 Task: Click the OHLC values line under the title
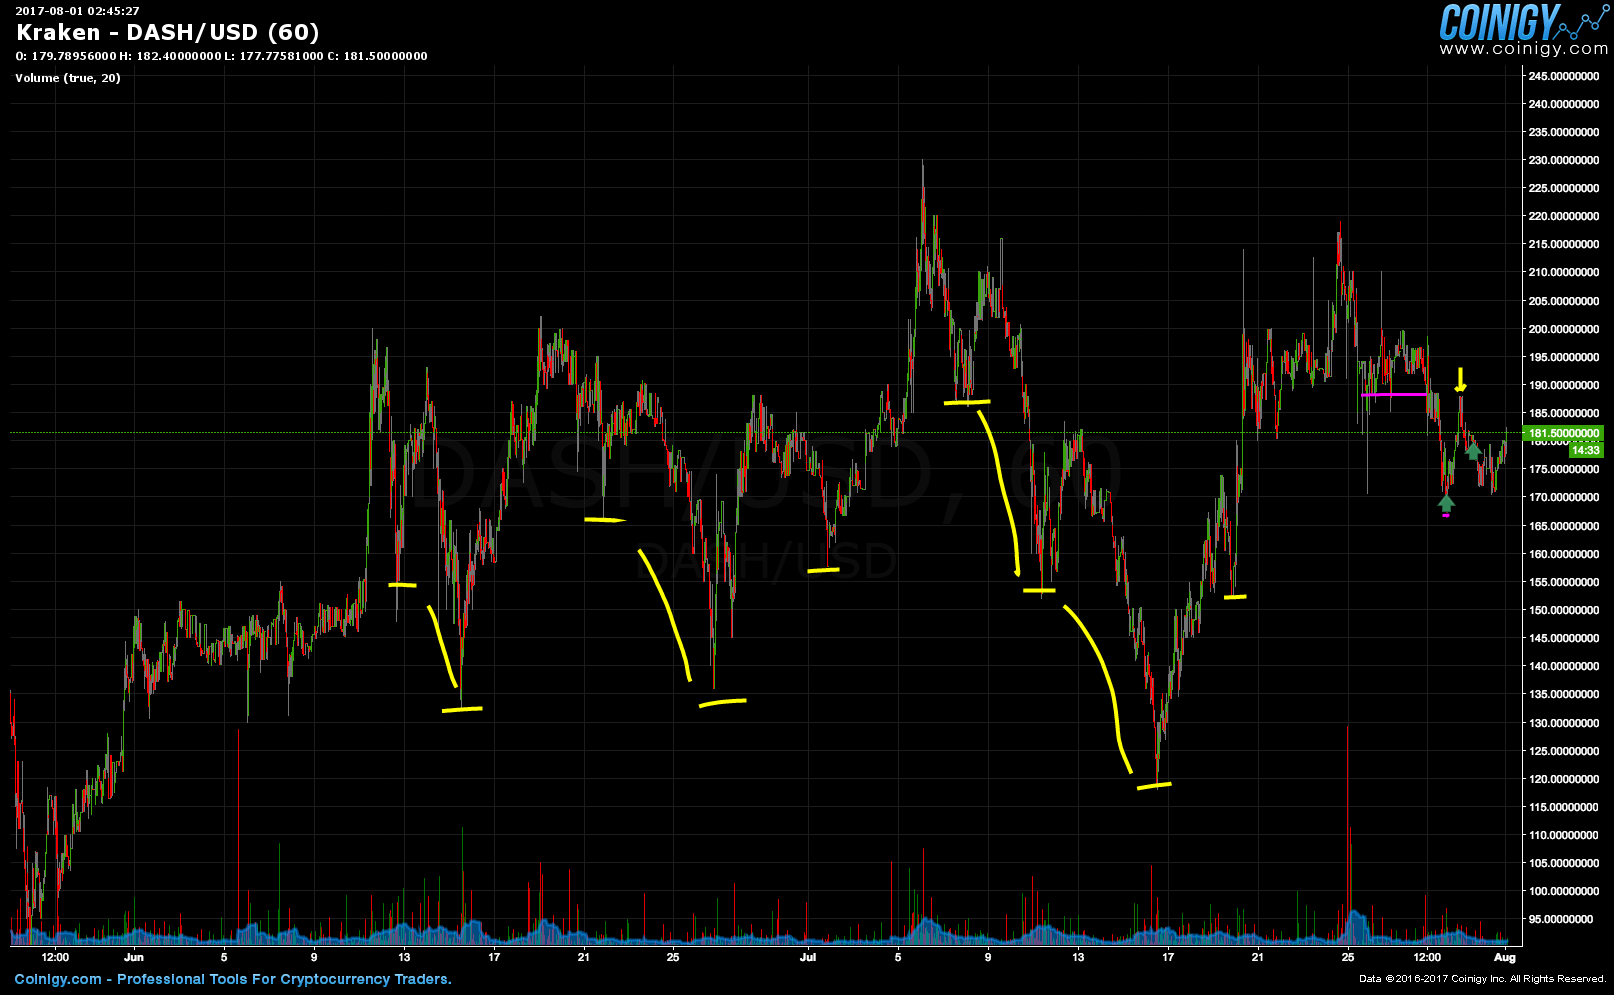pyautogui.click(x=221, y=56)
